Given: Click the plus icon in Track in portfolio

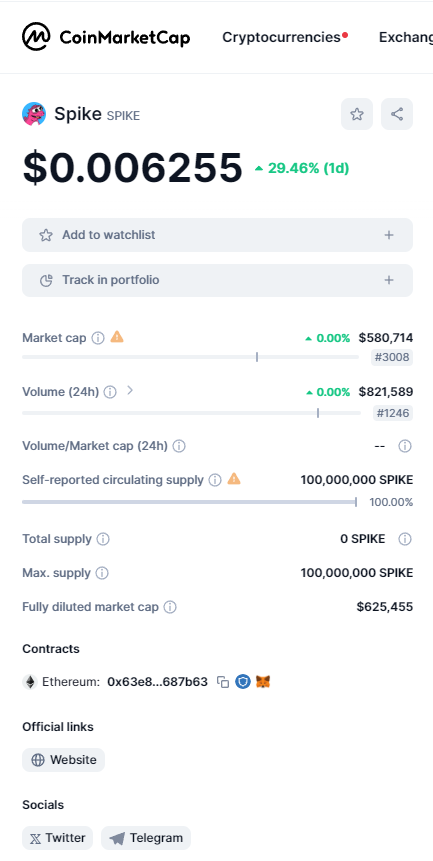Looking at the screenshot, I should coord(389,280).
